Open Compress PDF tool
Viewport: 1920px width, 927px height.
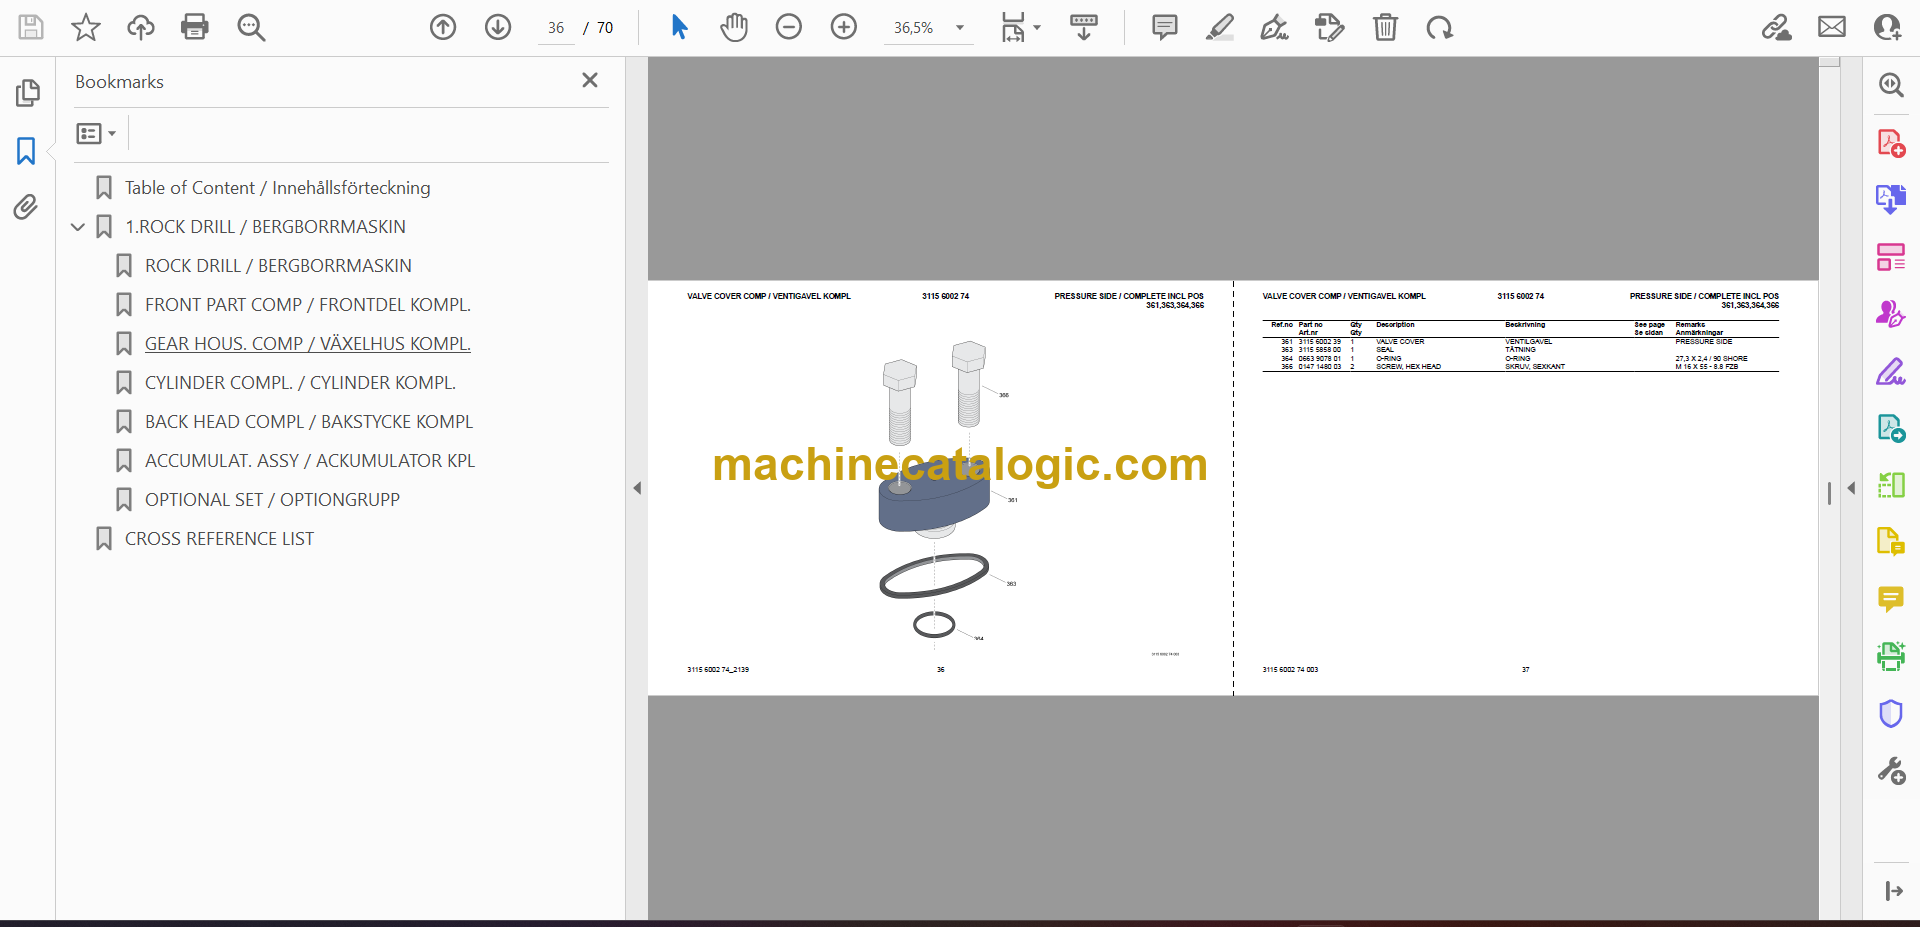(1891, 485)
